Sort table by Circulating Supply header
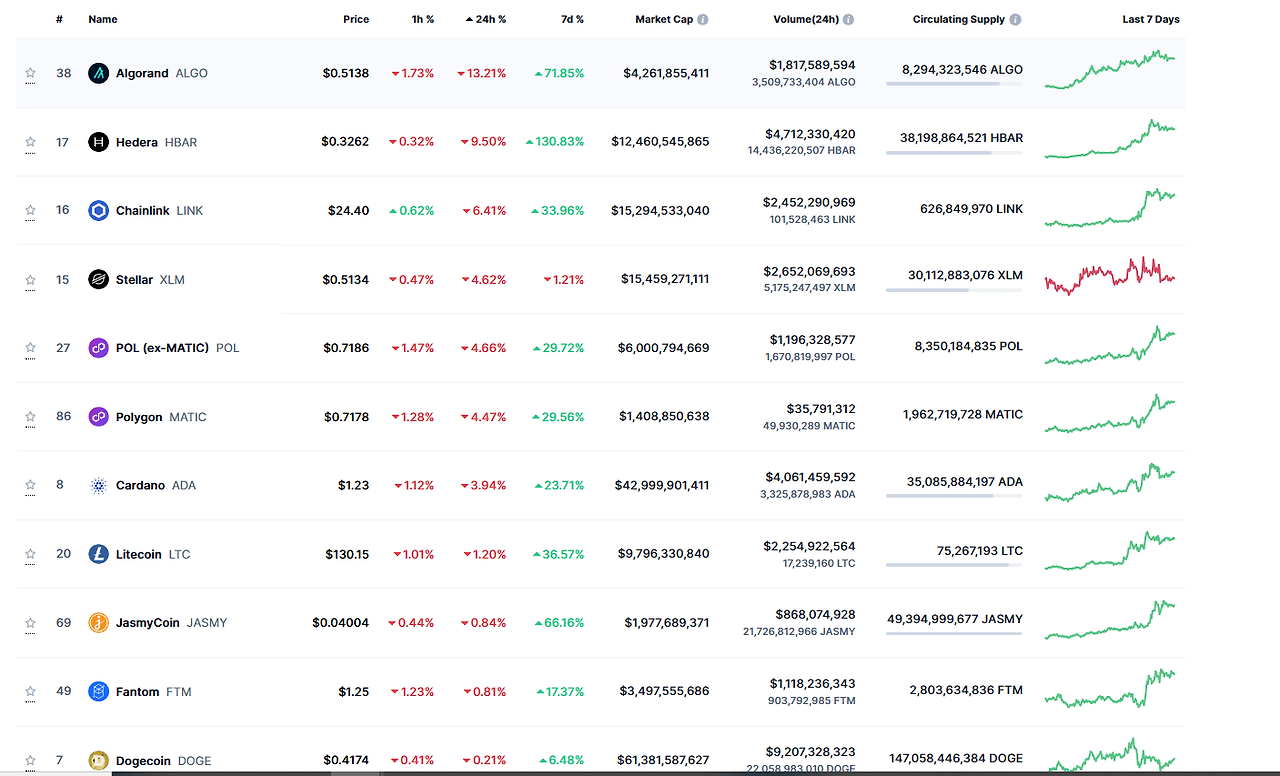Viewport: 1280px width, 776px height. [x=959, y=19]
